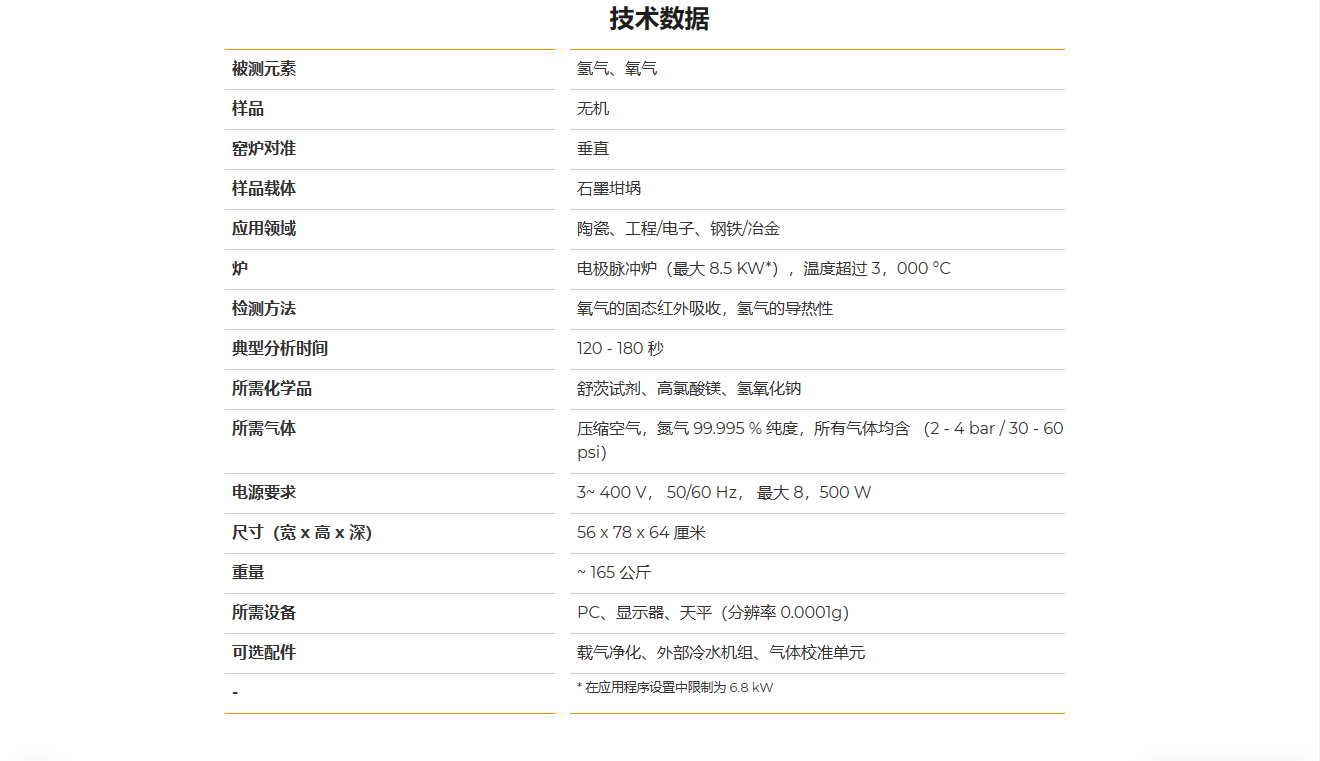This screenshot has height=761, width=1320.
Task: Click 舒茨试剂、高氯酸镁、氢氧化钠 text
Action: pyautogui.click(x=689, y=389)
